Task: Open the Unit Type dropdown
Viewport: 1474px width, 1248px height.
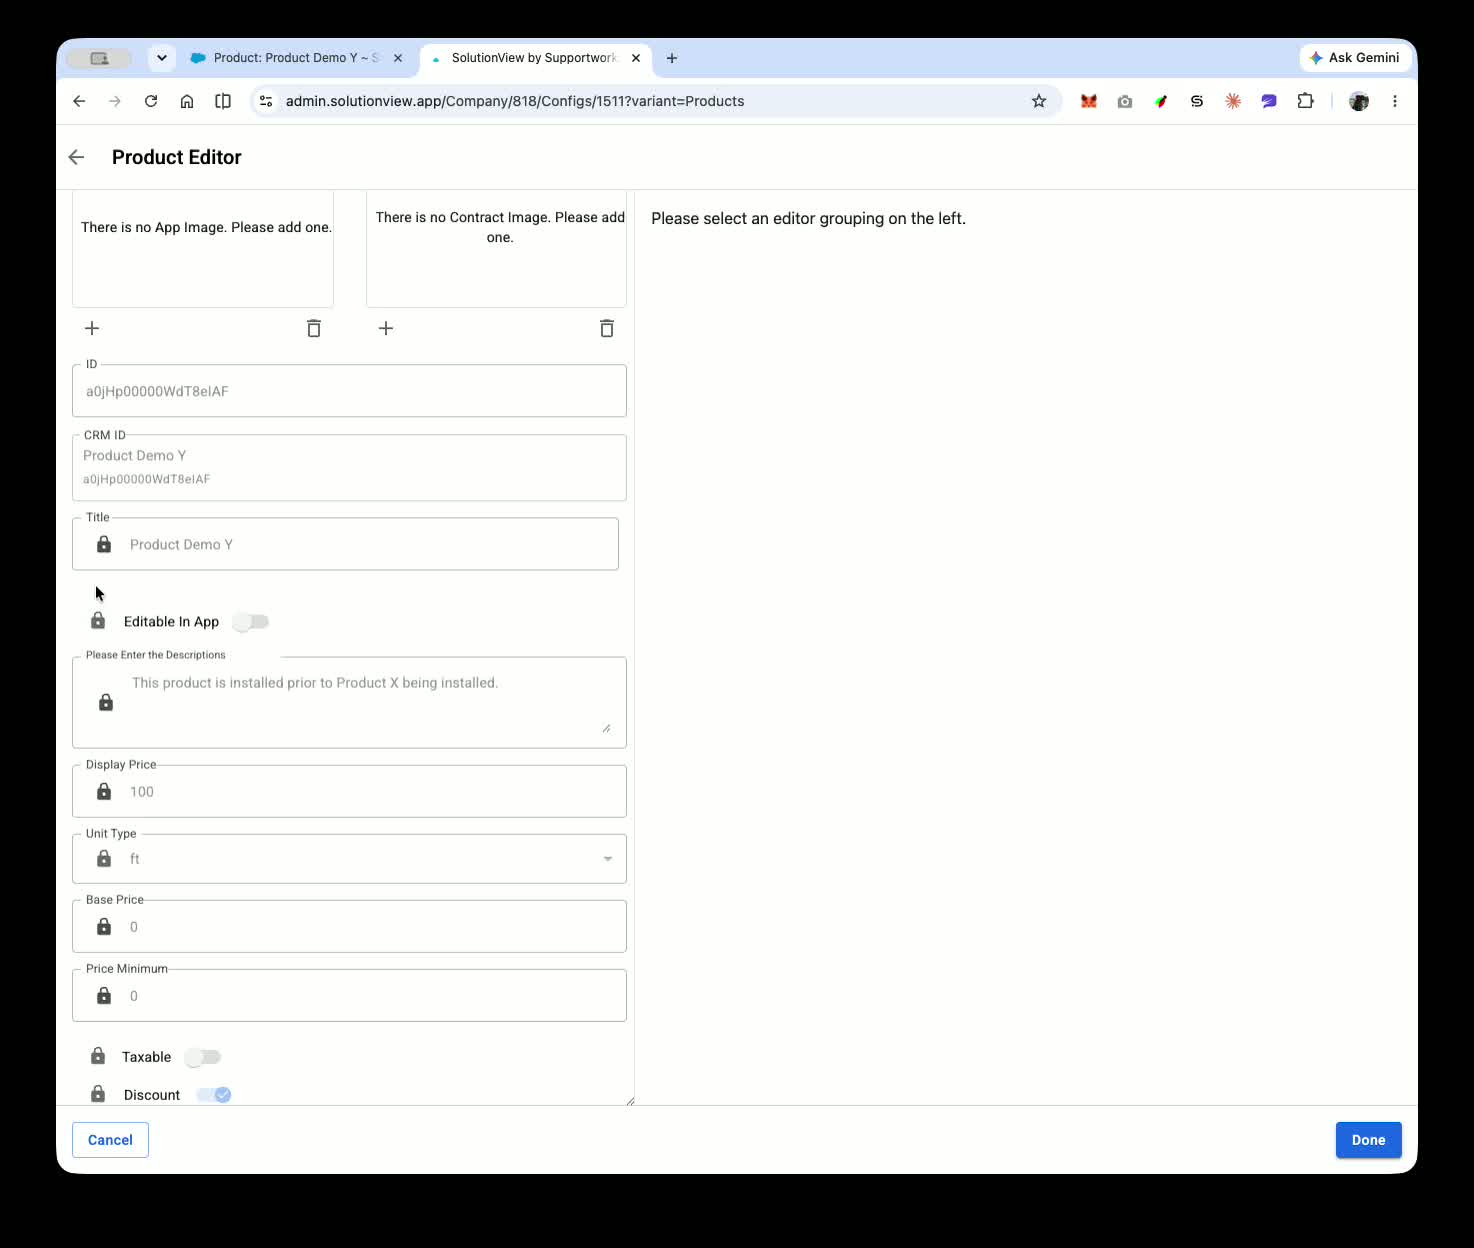Action: (x=350, y=859)
